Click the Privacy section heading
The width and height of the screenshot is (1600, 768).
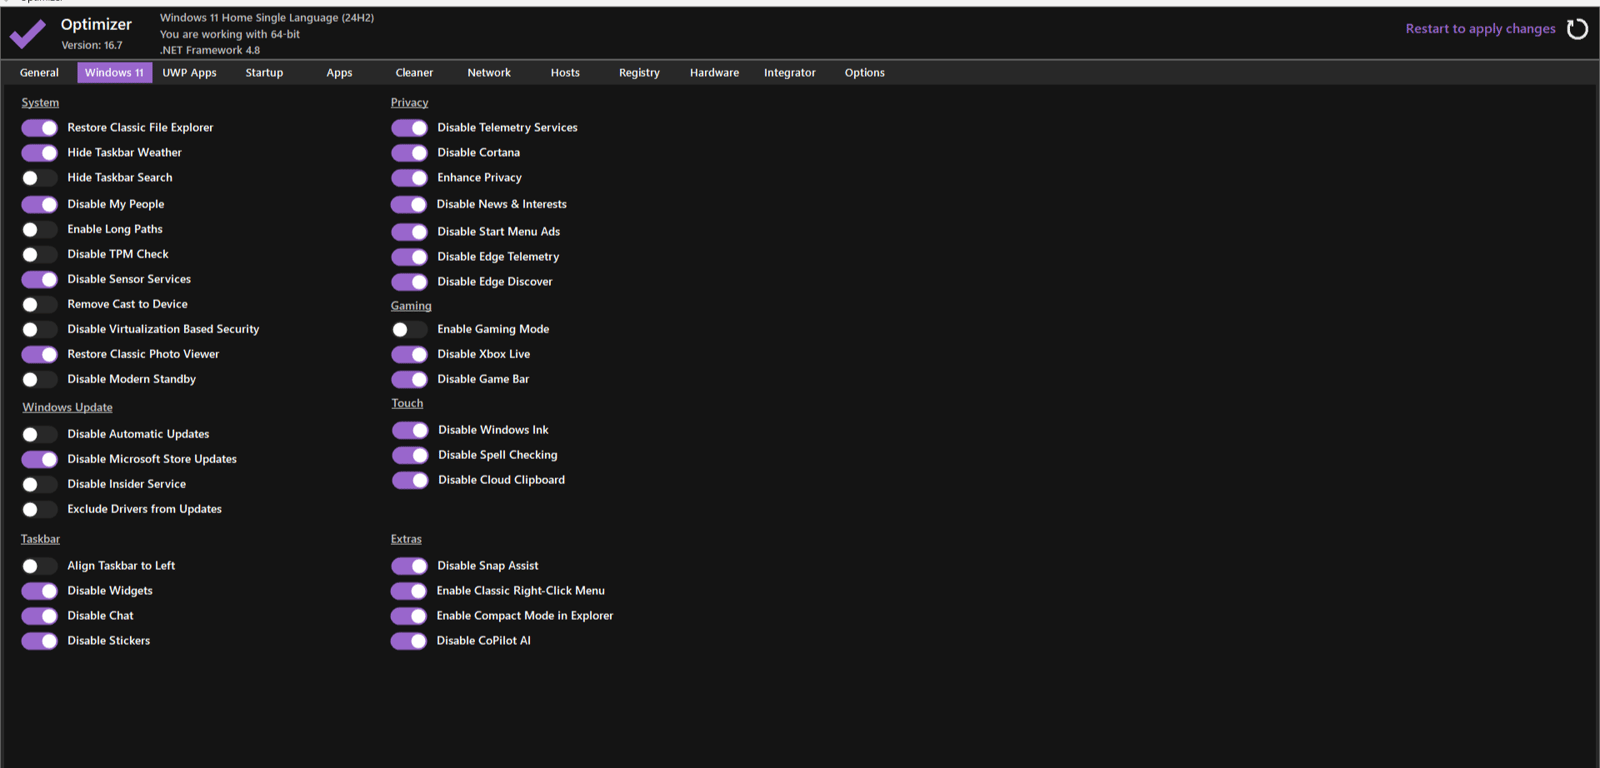click(409, 103)
